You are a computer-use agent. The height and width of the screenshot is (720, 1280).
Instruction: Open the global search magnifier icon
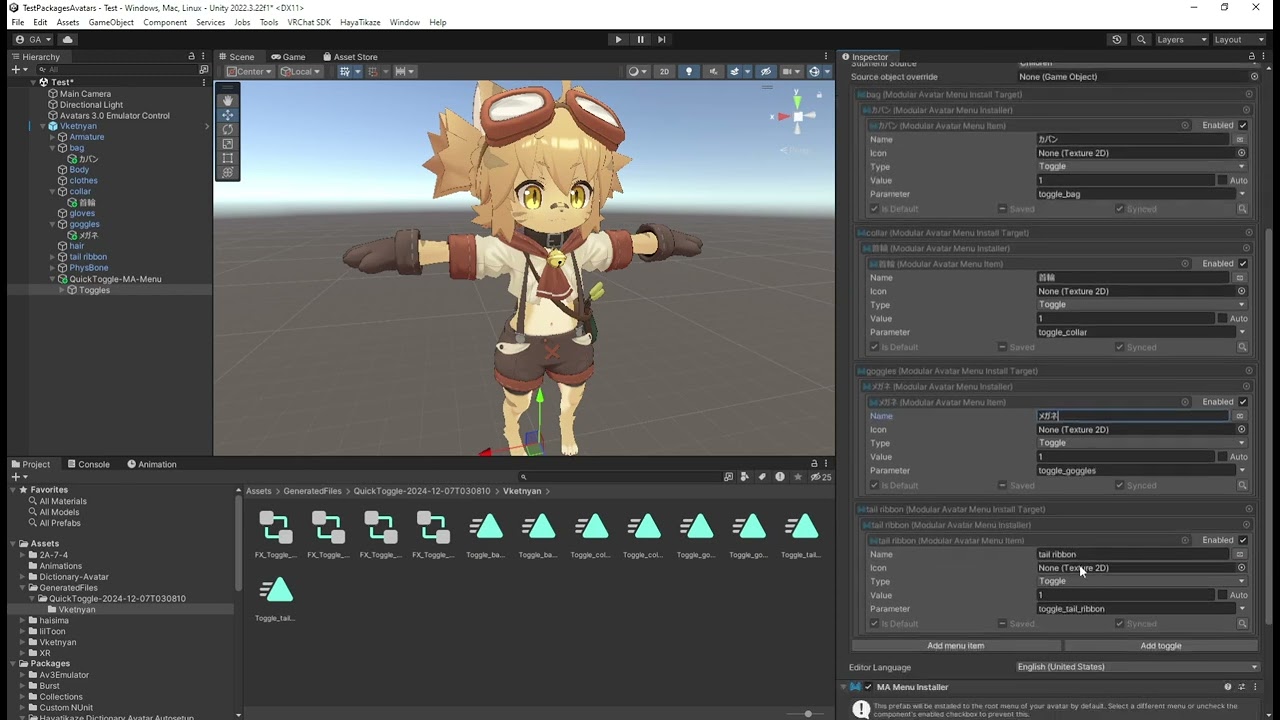[1141, 40]
